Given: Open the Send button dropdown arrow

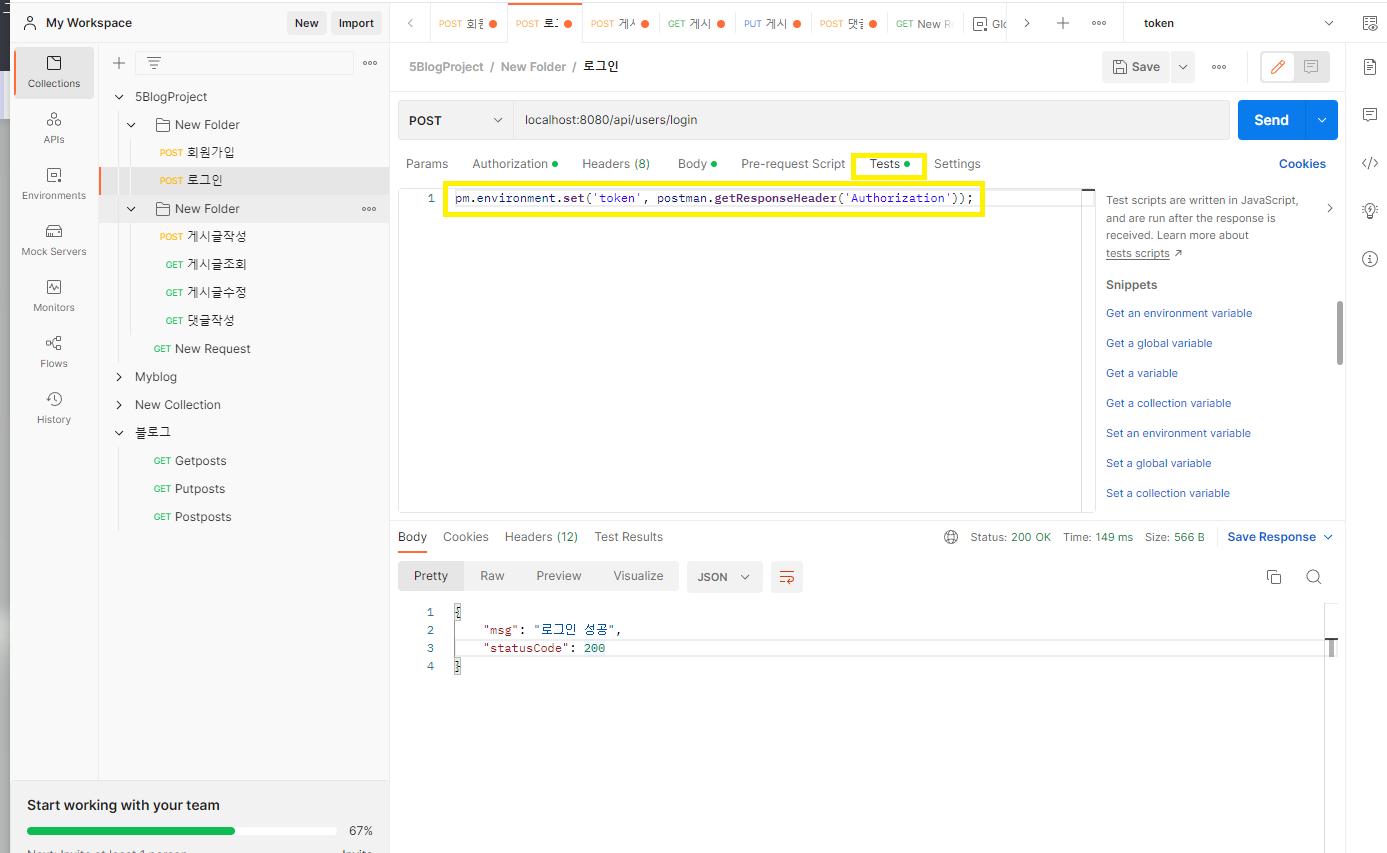Looking at the screenshot, I should [1322, 120].
